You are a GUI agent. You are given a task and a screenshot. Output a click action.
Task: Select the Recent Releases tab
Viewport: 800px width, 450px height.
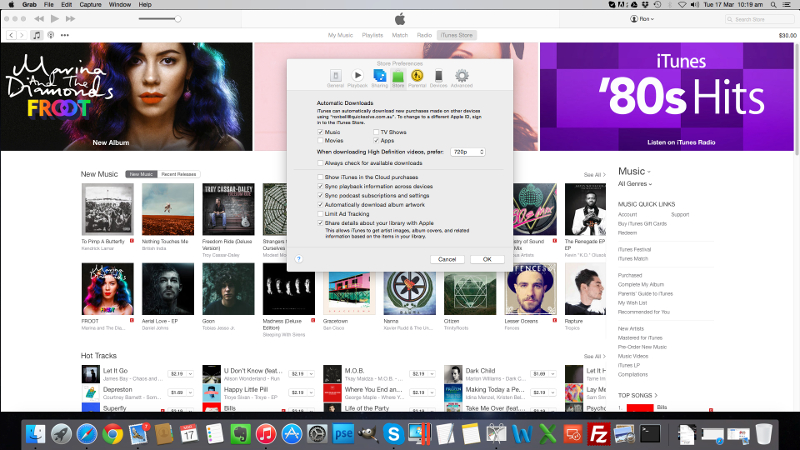click(x=179, y=174)
